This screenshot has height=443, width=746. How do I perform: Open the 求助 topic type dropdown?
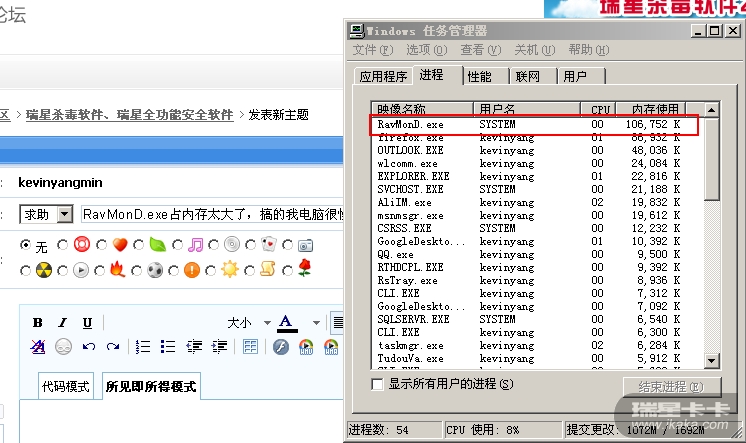(65, 214)
